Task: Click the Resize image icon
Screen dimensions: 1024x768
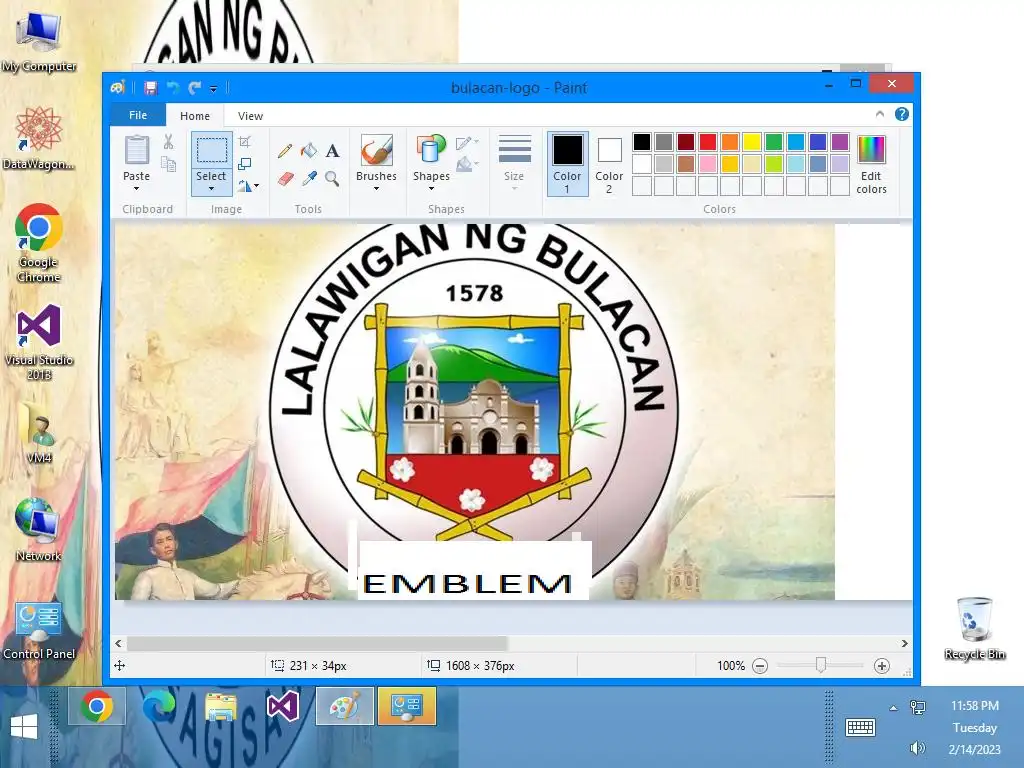Action: [x=245, y=164]
